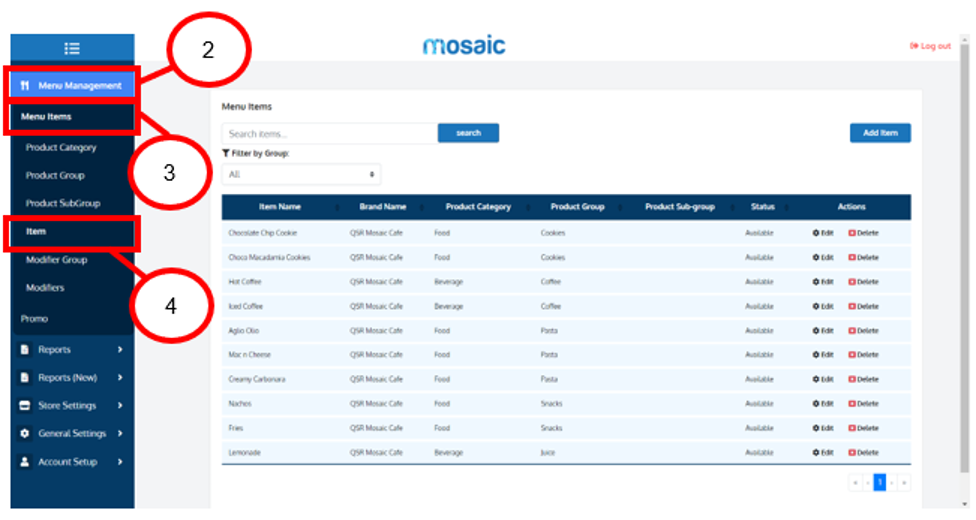The width and height of the screenshot is (976, 520).
Task: Expand the Reports (New) chevron
Action: tap(120, 378)
